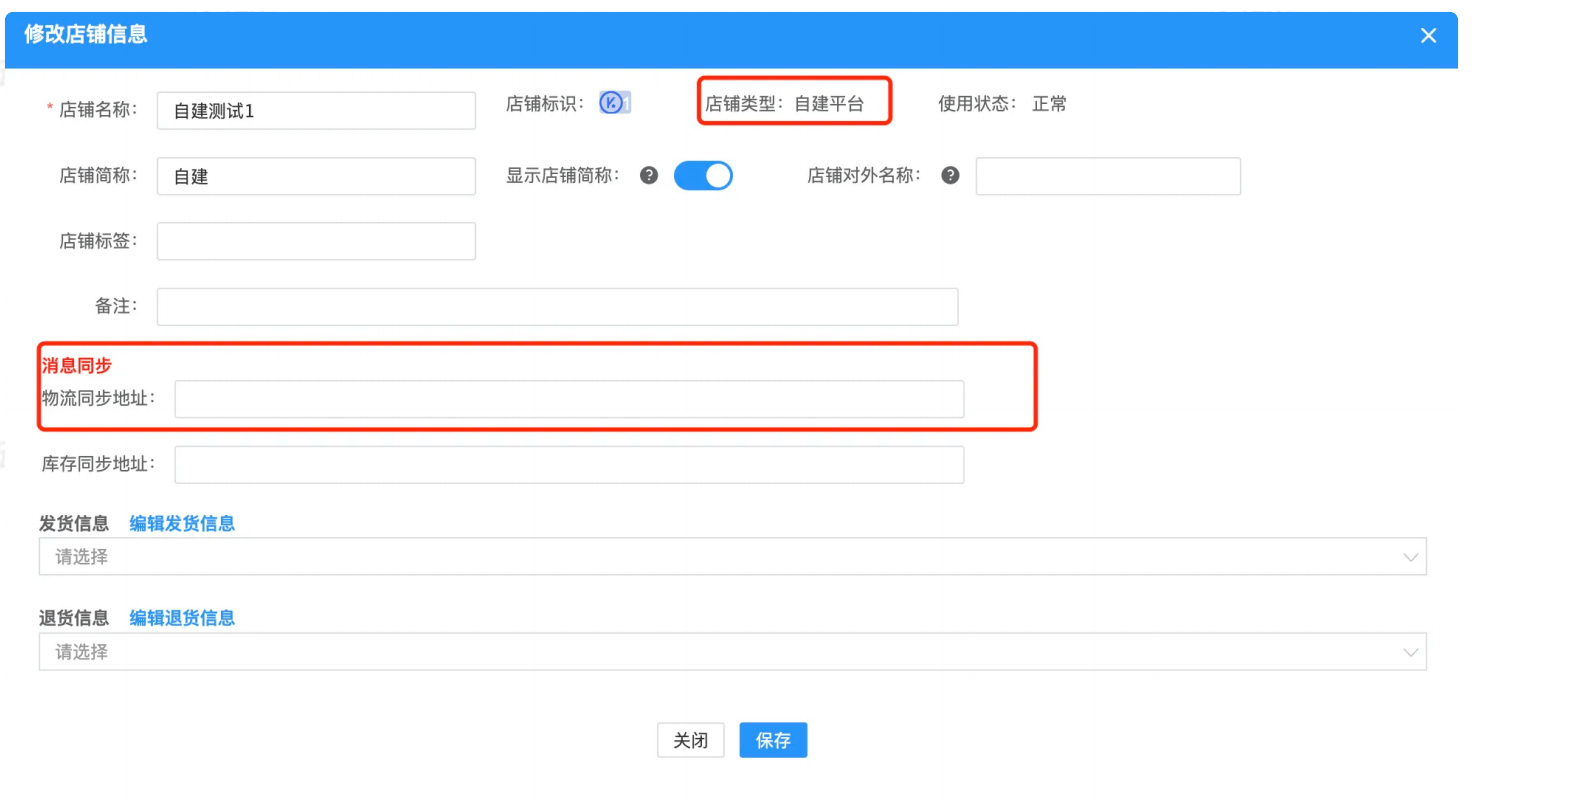Click the empty 店铺标签 input
Screen dimensions: 1572x800
[316, 242]
